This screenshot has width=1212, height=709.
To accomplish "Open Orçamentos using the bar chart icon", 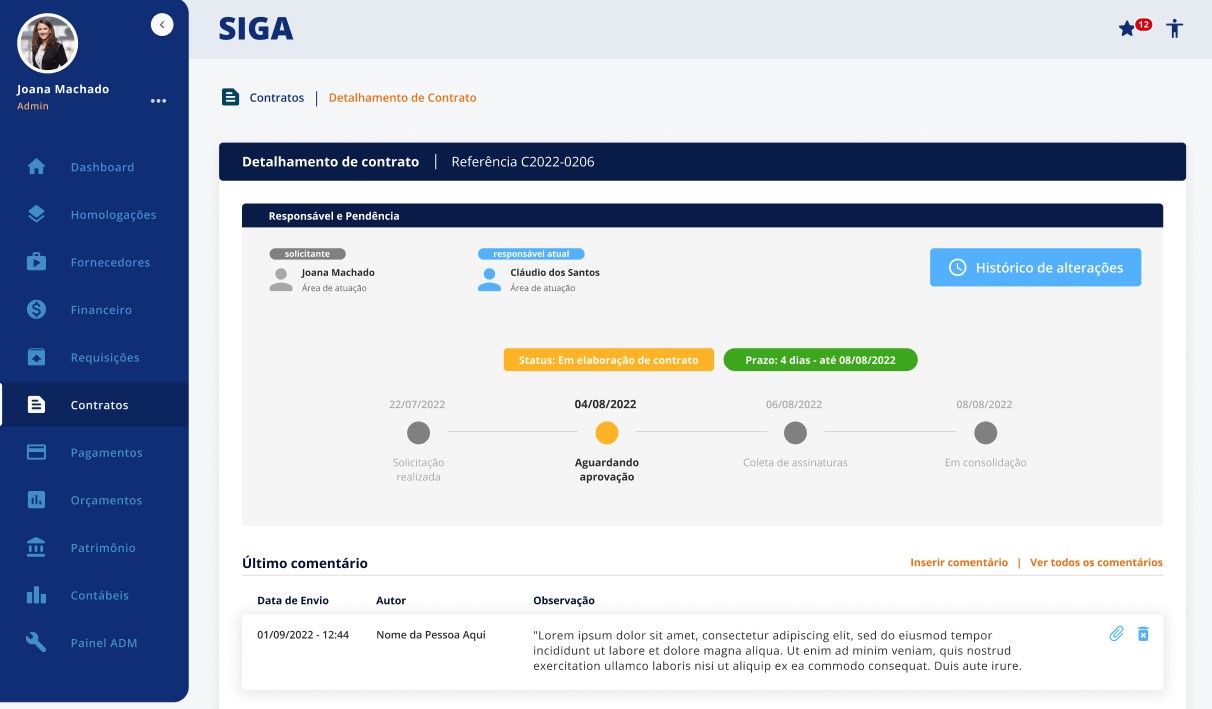I will tap(37, 500).
